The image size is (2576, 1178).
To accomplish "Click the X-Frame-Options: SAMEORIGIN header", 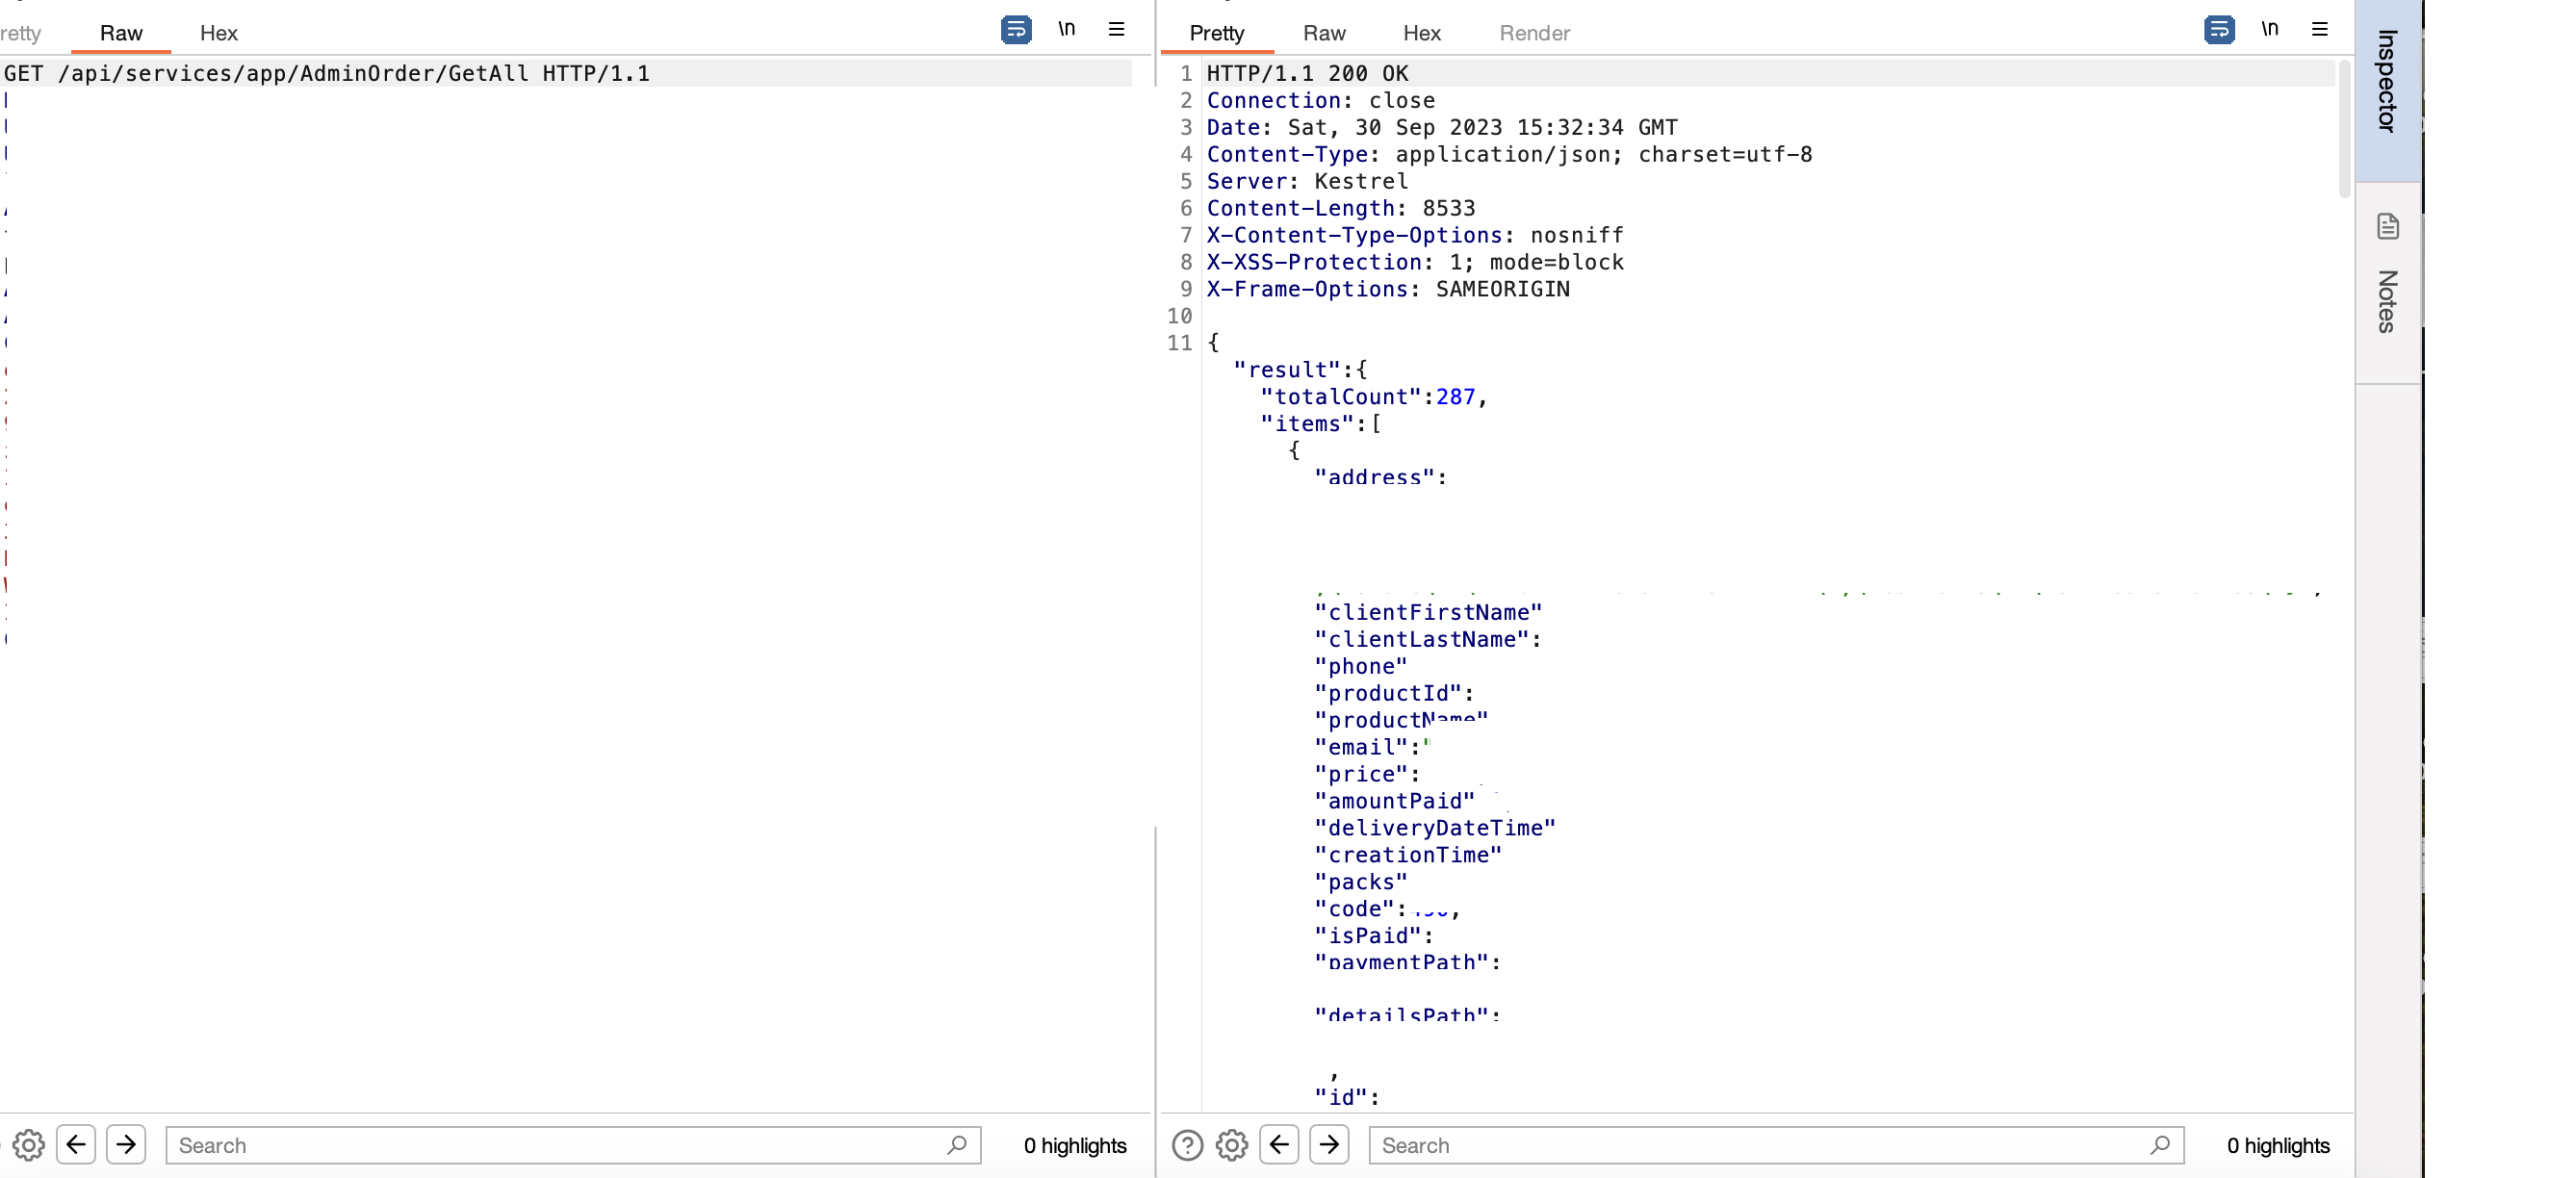I will (1388, 289).
